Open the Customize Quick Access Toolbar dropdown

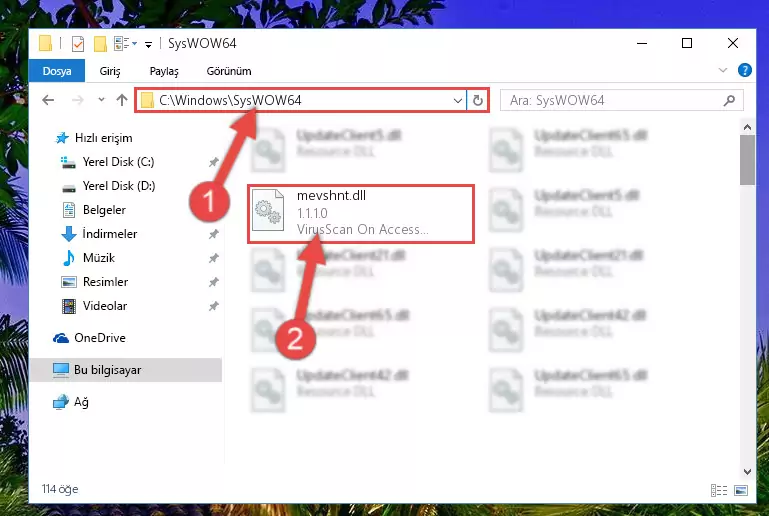coord(148,45)
